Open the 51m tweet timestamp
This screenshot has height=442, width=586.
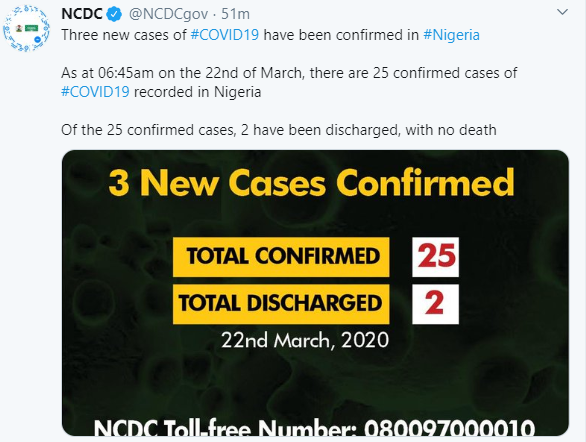235,14
